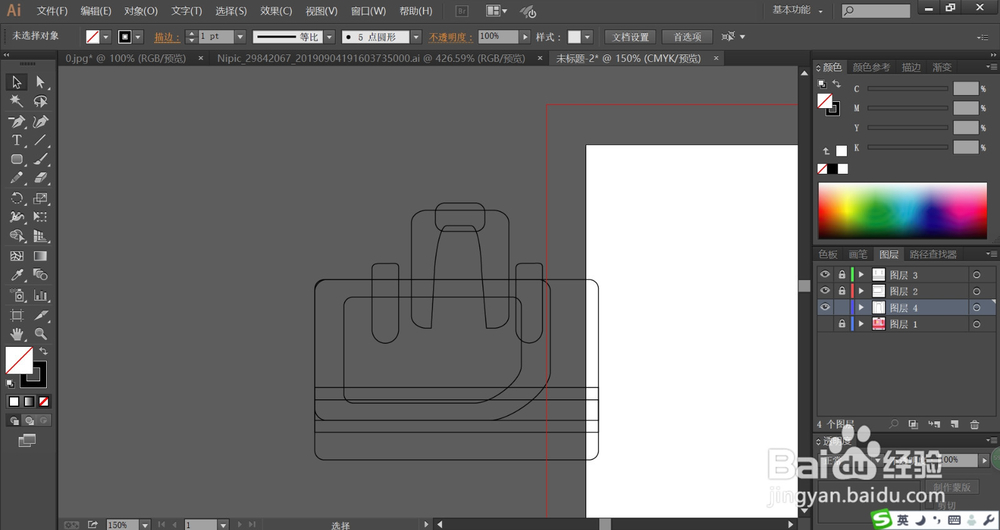Select the Scale tool
This screenshot has height=530, width=1000.
click(x=40, y=198)
